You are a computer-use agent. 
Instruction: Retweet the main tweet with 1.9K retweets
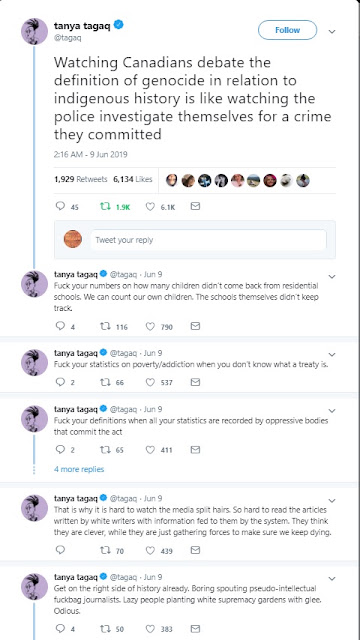pos(105,207)
